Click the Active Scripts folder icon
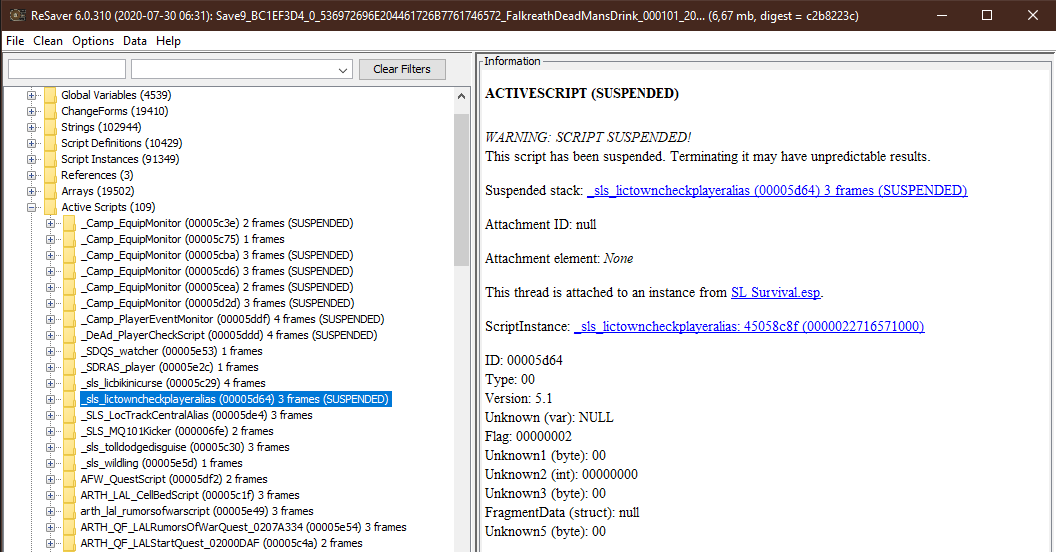 (x=51, y=207)
